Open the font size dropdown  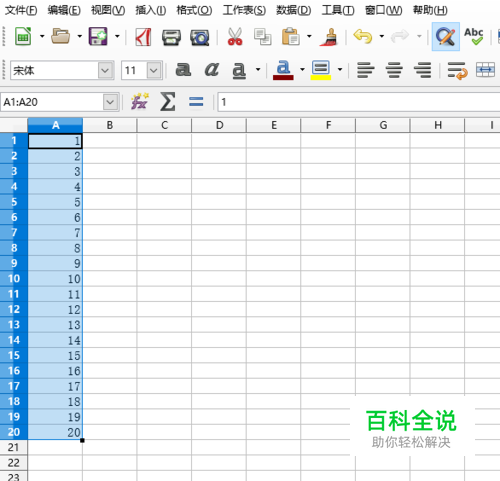coord(154,70)
